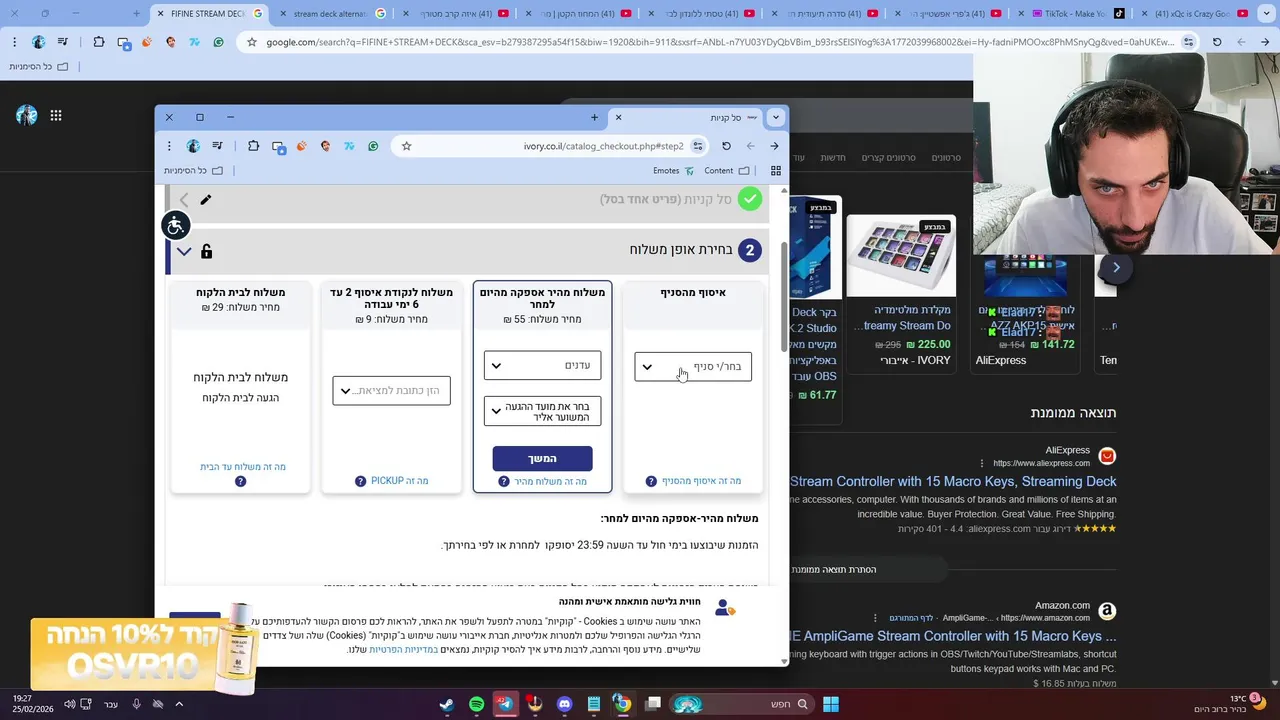Image resolution: width=1280 pixels, height=720 pixels.
Task: Open the accessibility menu icon on Ivory page
Action: click(176, 225)
